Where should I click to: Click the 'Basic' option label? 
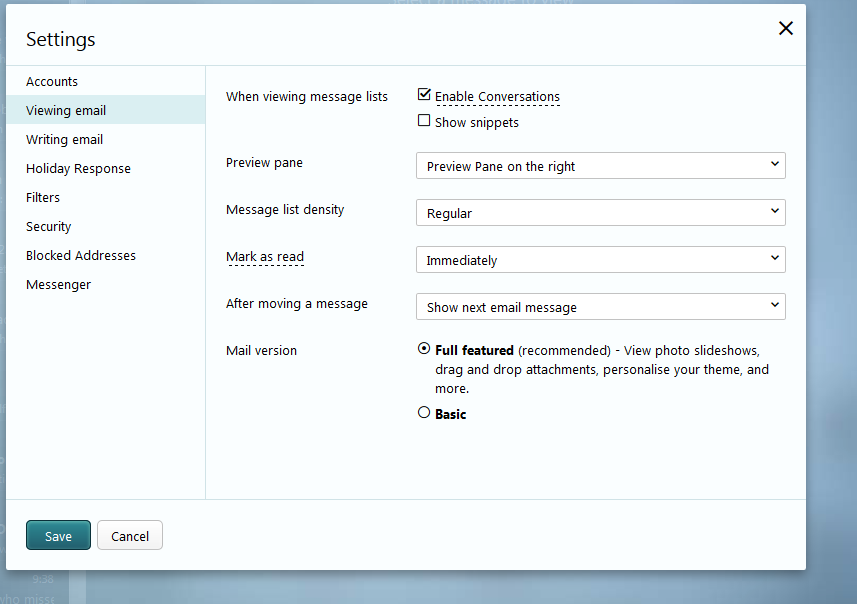pos(450,414)
